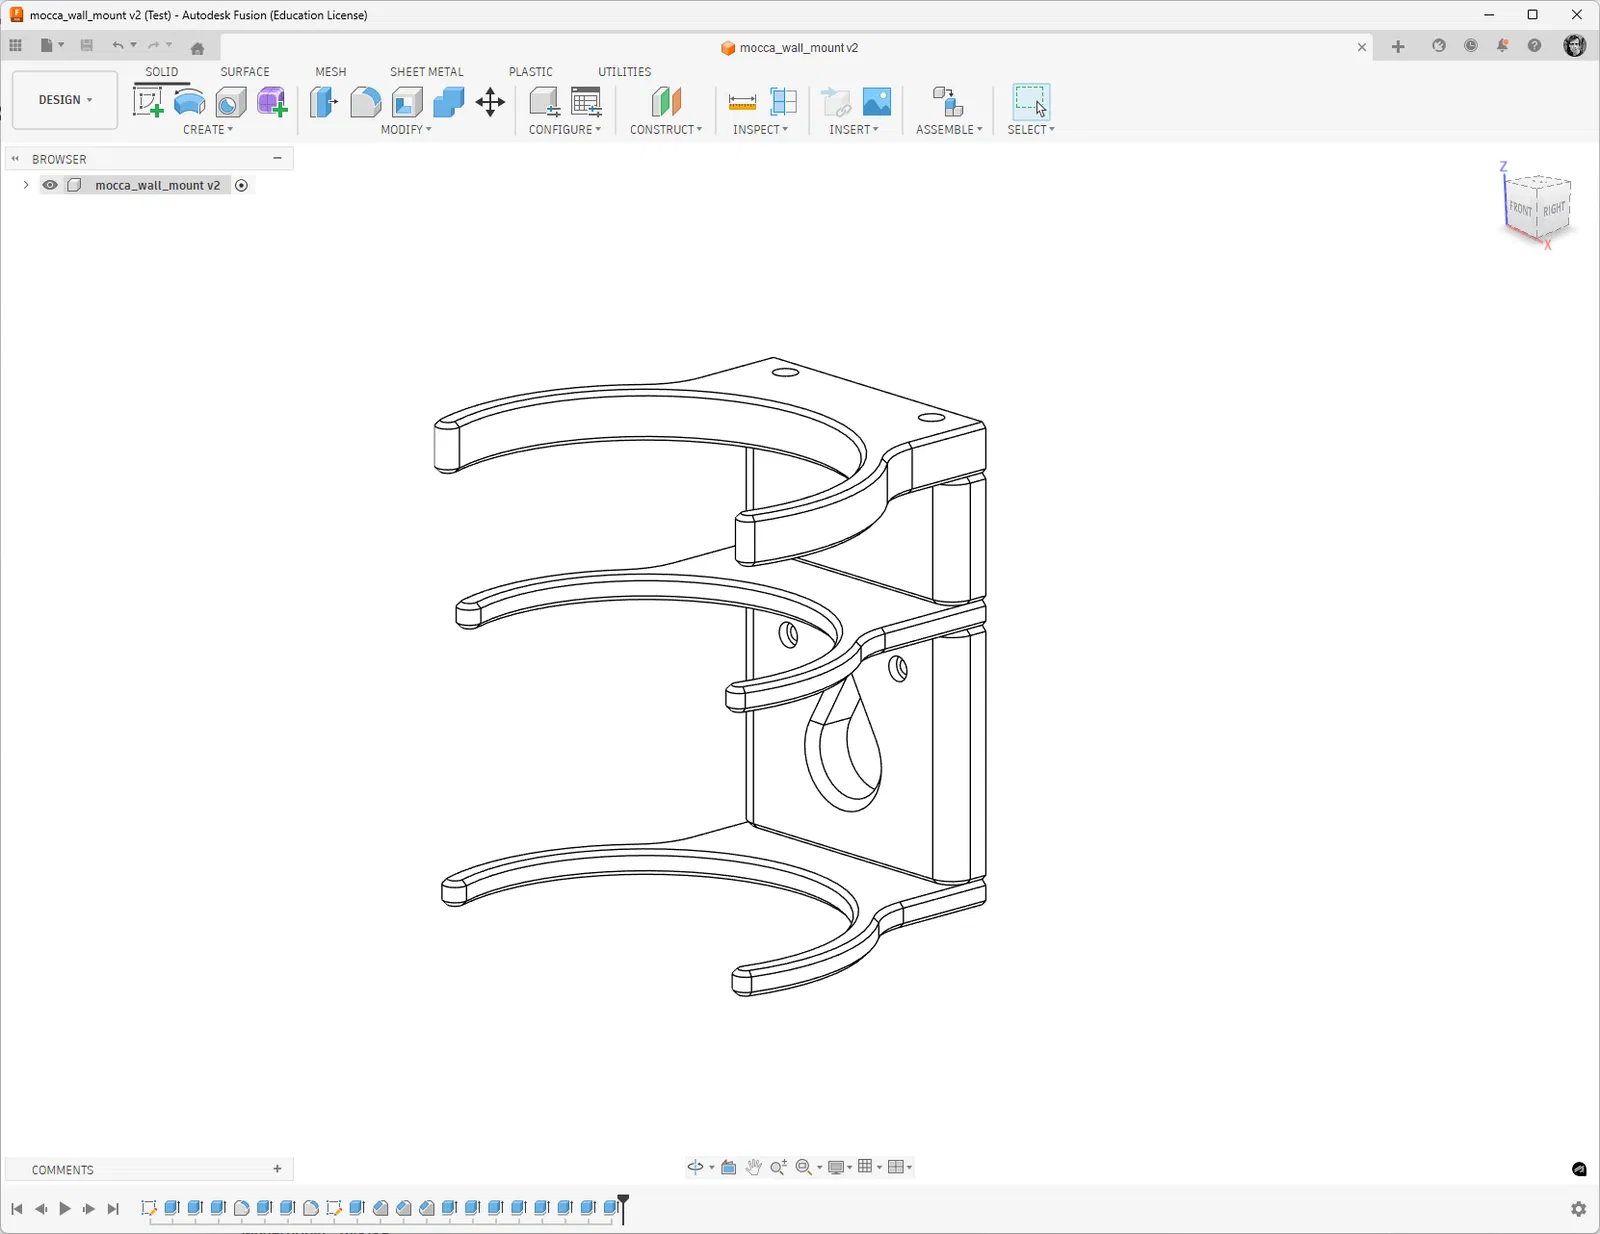Select the Zoom magnifier tool
Image resolution: width=1600 pixels, height=1234 pixels.
(x=779, y=1167)
